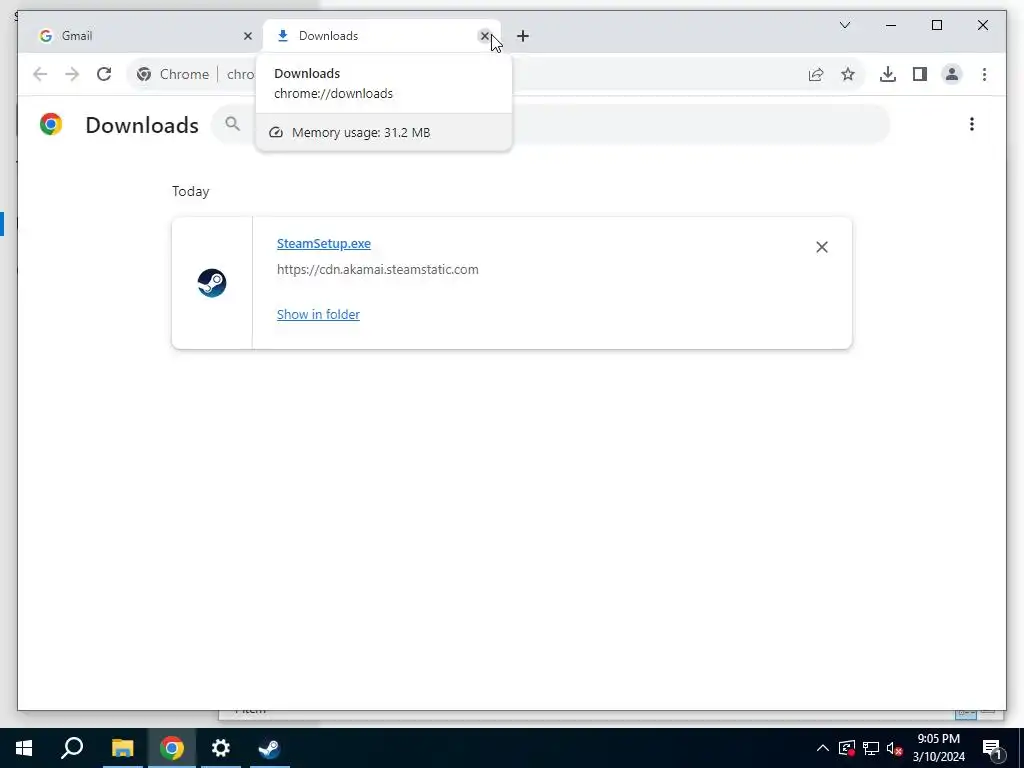The height and width of the screenshot is (768, 1024).
Task: Reload the current page
Action: pyautogui.click(x=104, y=74)
